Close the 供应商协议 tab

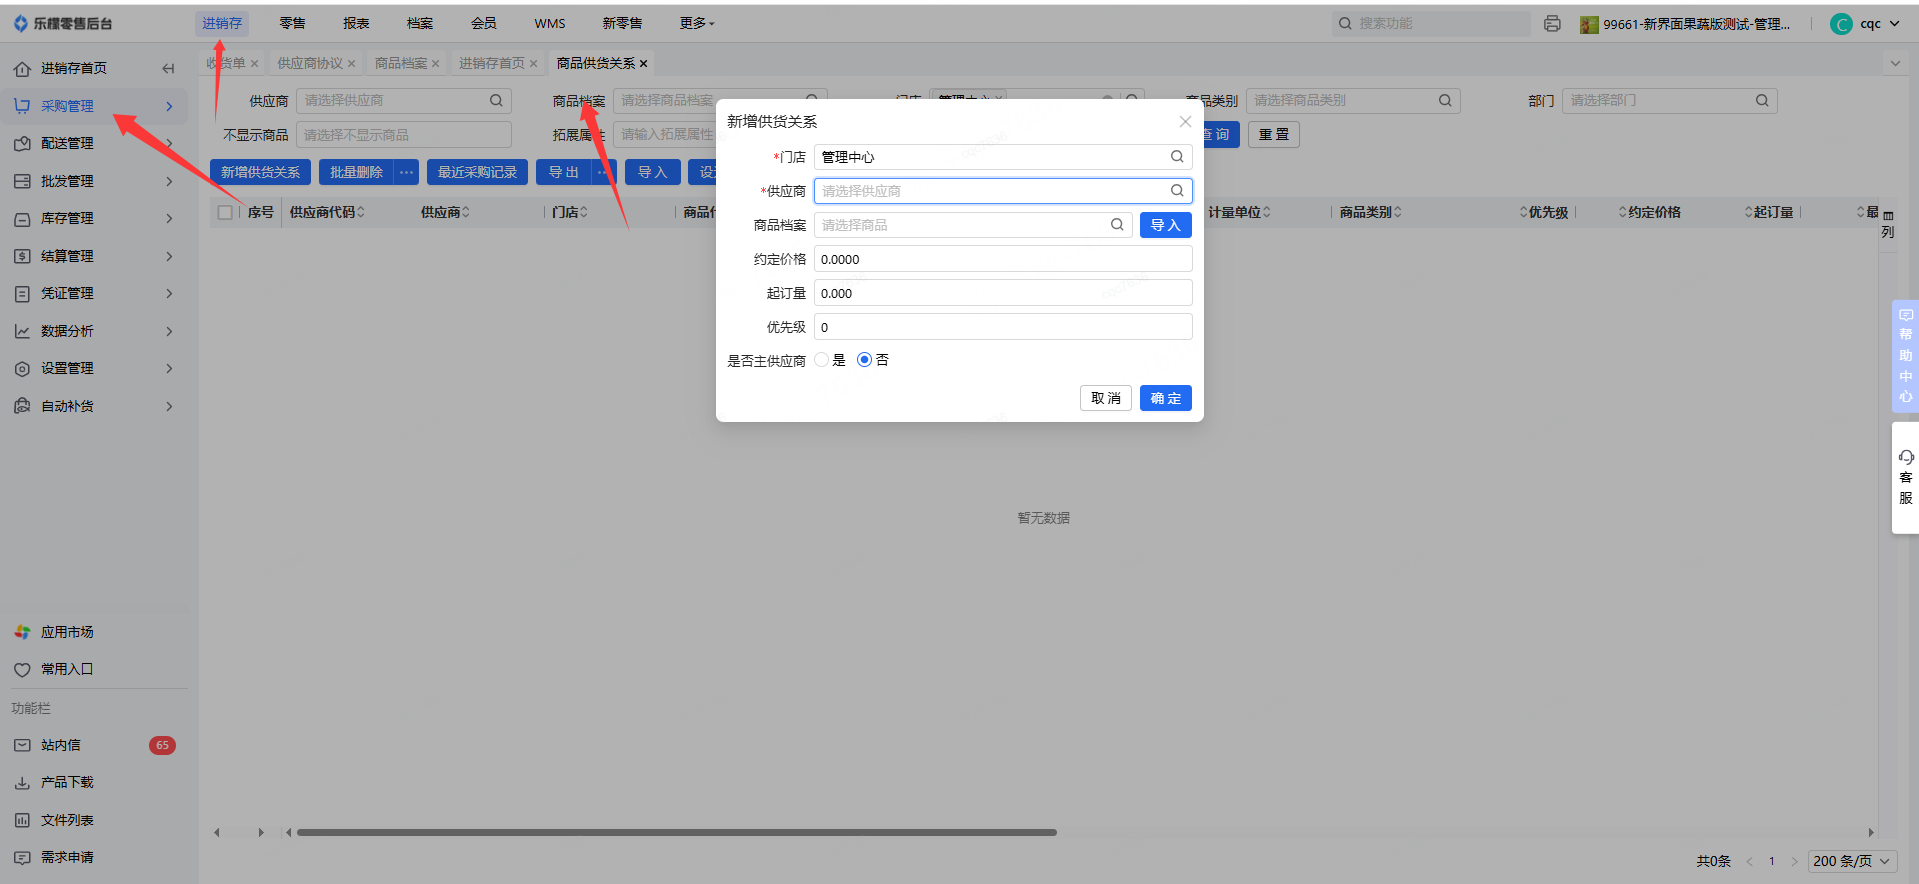tap(352, 64)
